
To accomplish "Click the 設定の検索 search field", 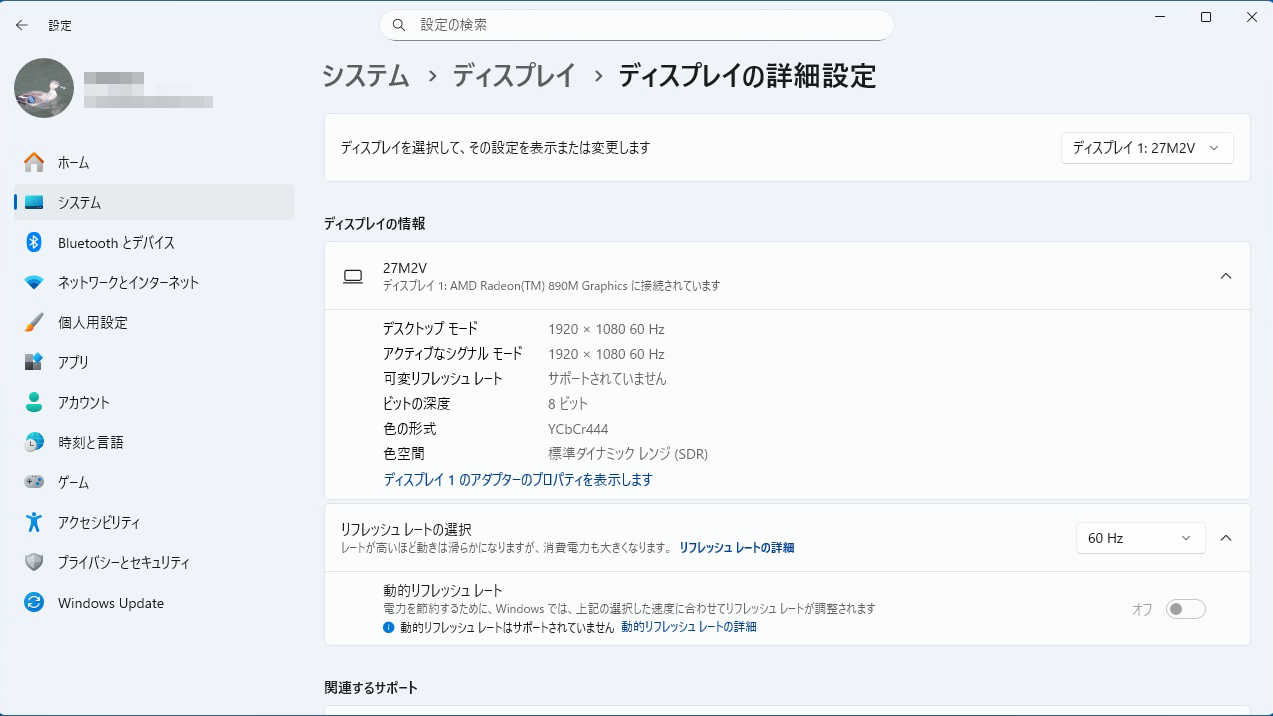I will pos(636,24).
